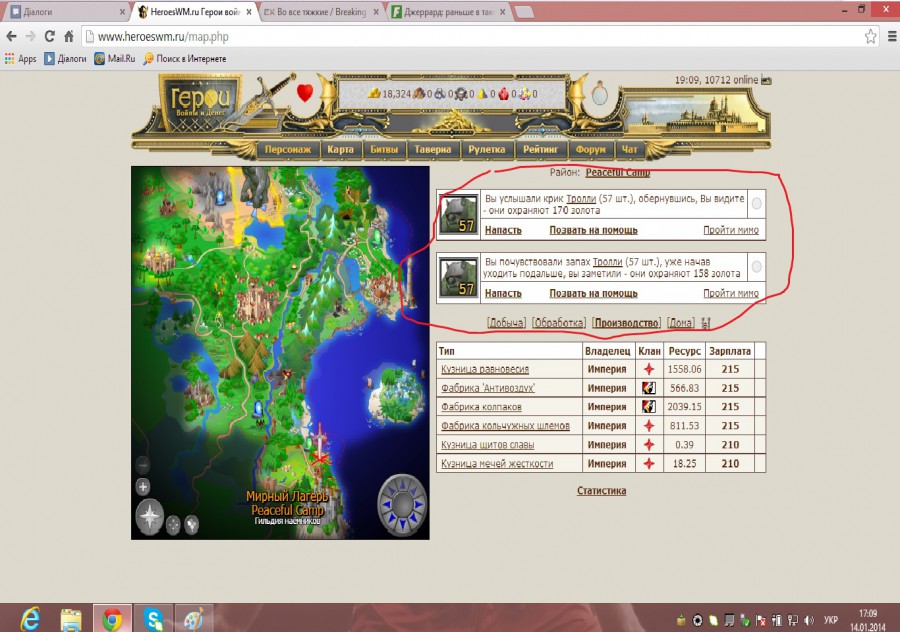Click the browser address bar URL
Screen dimensions: 900x632
point(163,37)
